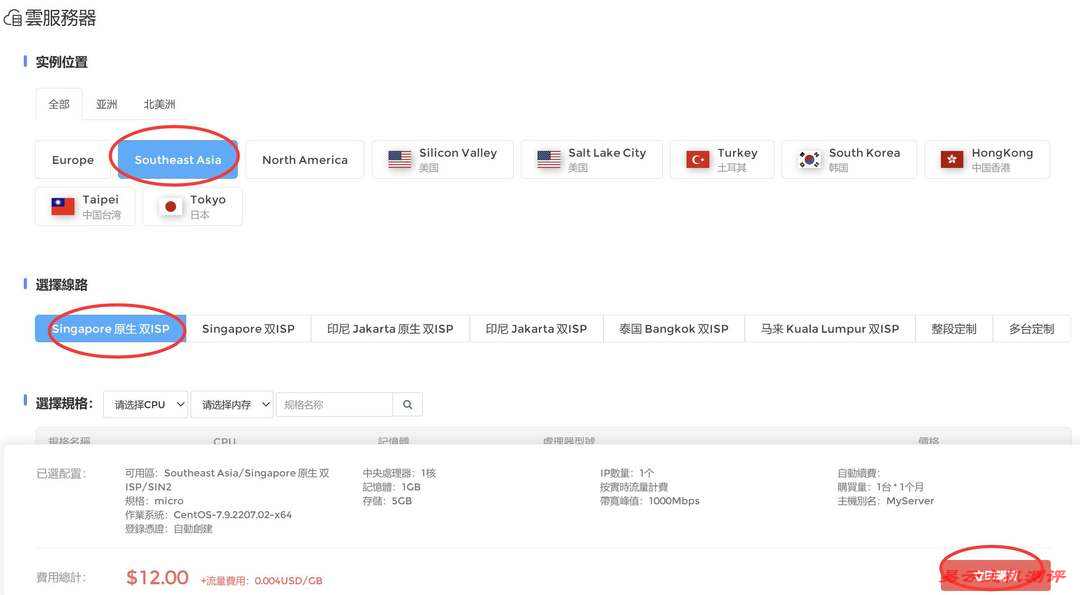Click the 规格名称 search field
Image resolution: width=1080 pixels, height=595 pixels.
point(334,405)
